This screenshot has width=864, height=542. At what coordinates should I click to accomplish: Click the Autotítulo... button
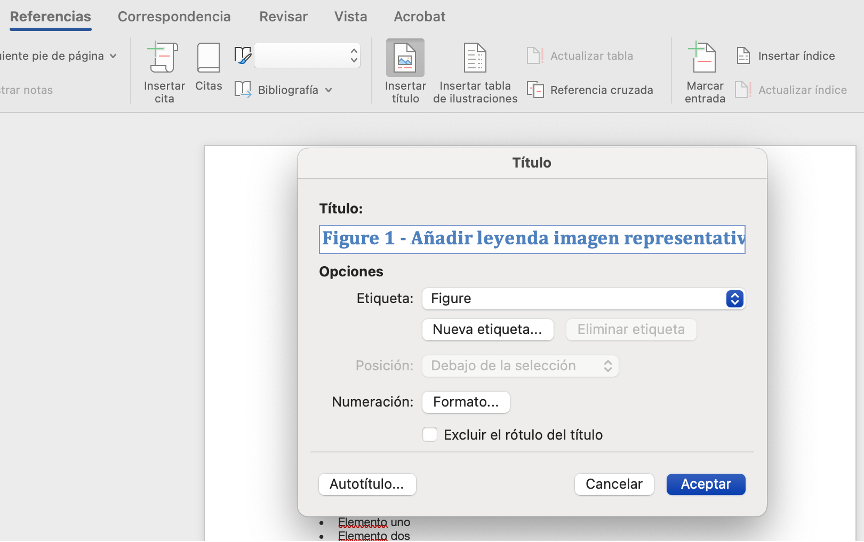pyautogui.click(x=367, y=484)
